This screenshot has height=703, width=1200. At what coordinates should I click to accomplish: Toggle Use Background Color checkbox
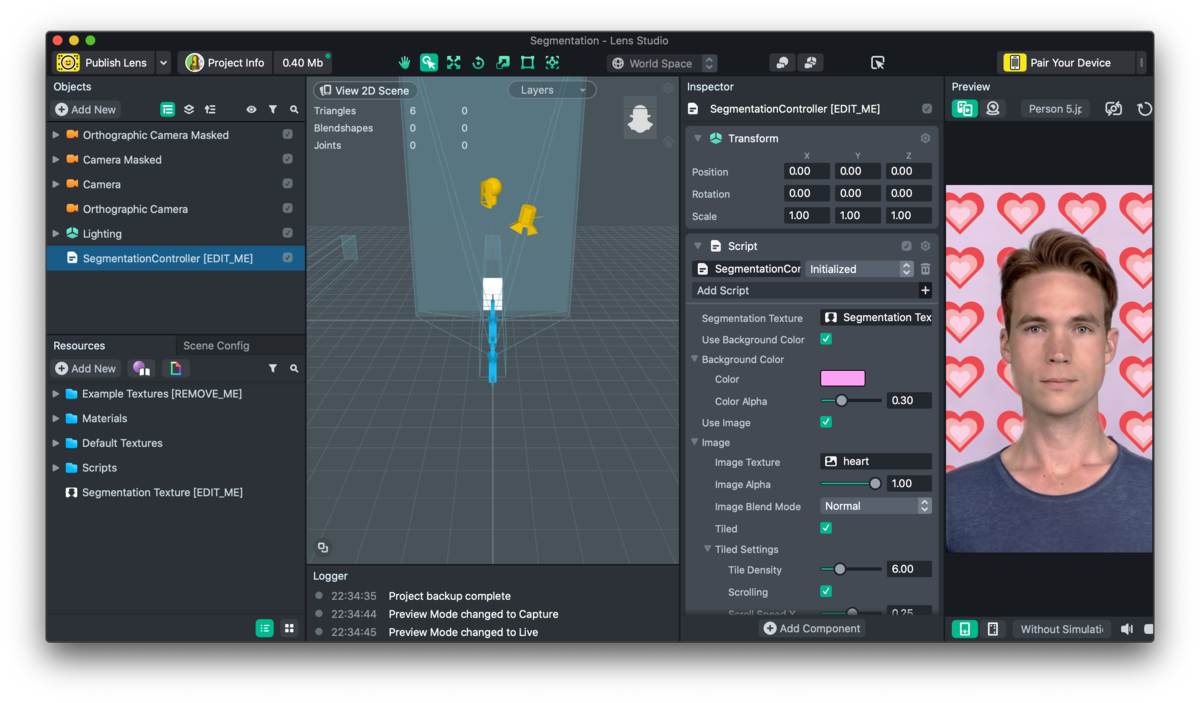pyautogui.click(x=826, y=340)
